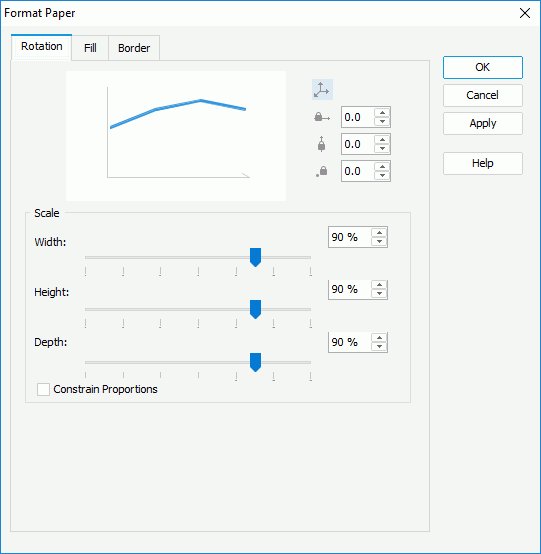Decrease horizontal rotation value with down arrow

coord(382,122)
